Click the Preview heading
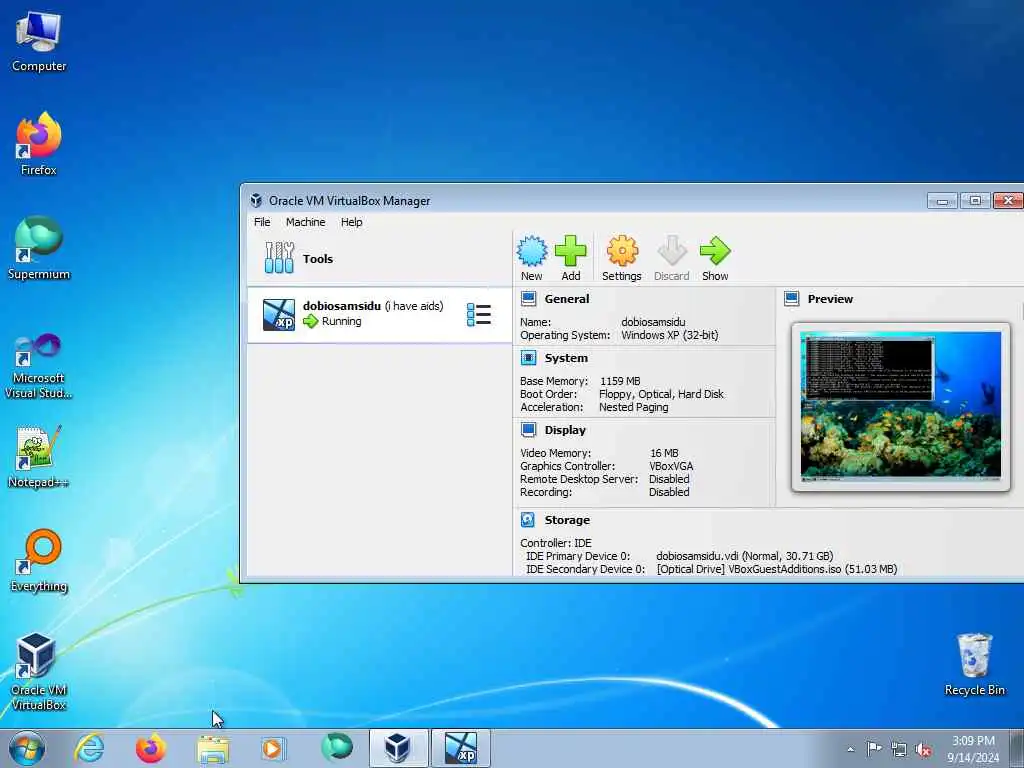1024x768 pixels. tap(830, 299)
